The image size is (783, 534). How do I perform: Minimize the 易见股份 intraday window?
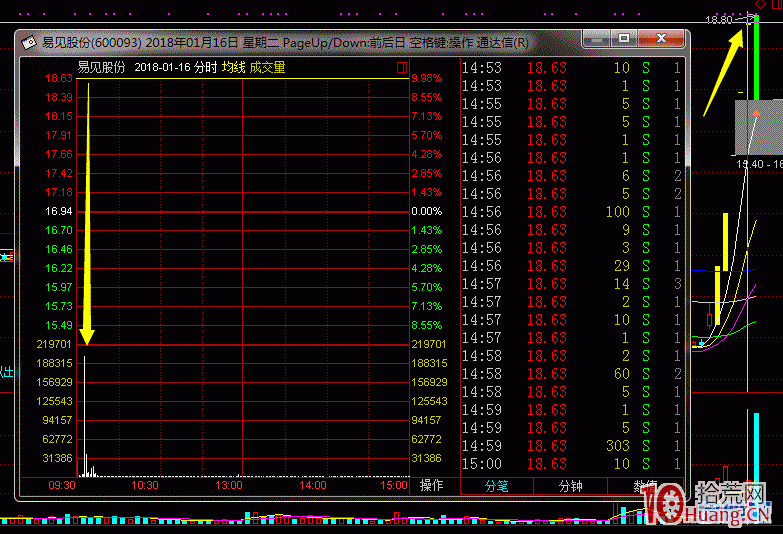(596, 38)
